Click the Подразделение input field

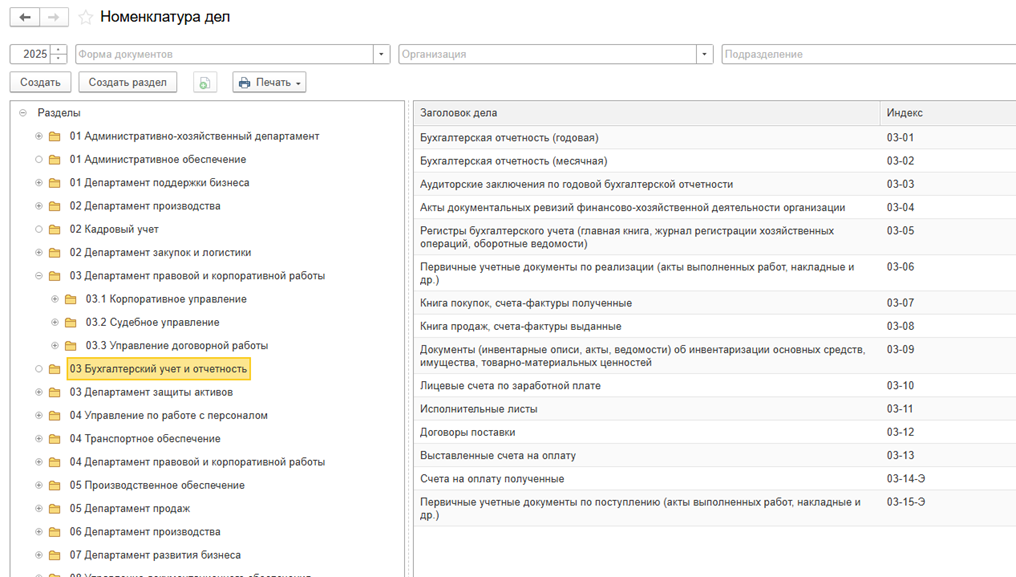pos(866,54)
